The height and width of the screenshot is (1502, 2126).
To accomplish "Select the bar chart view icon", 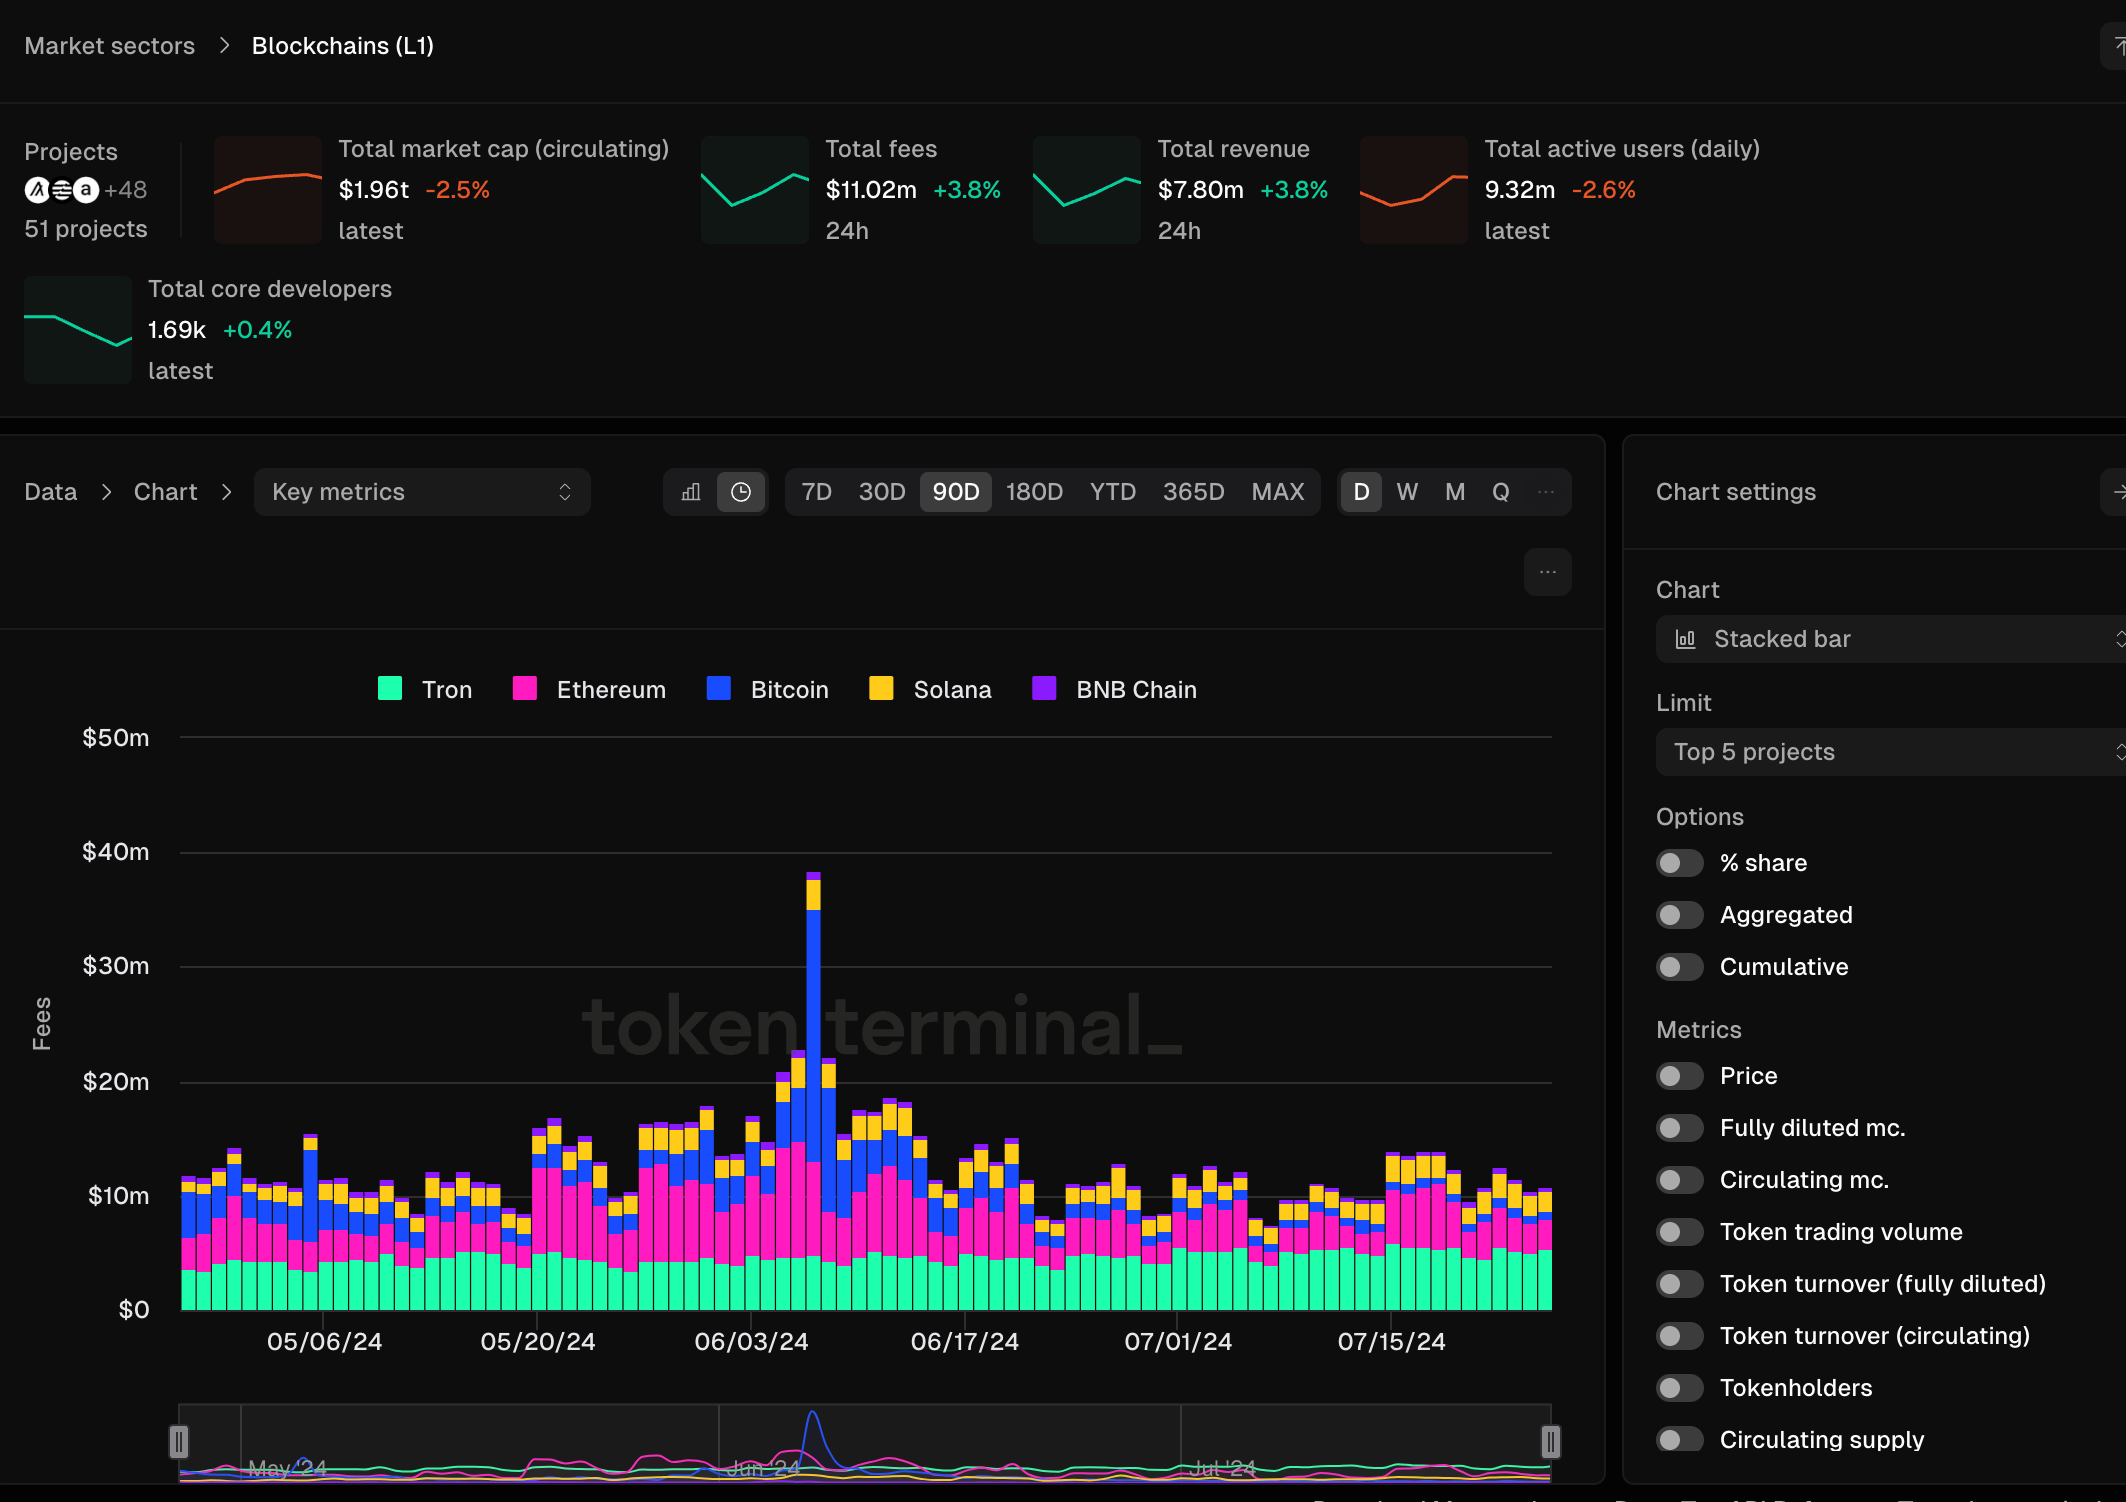I will [691, 492].
